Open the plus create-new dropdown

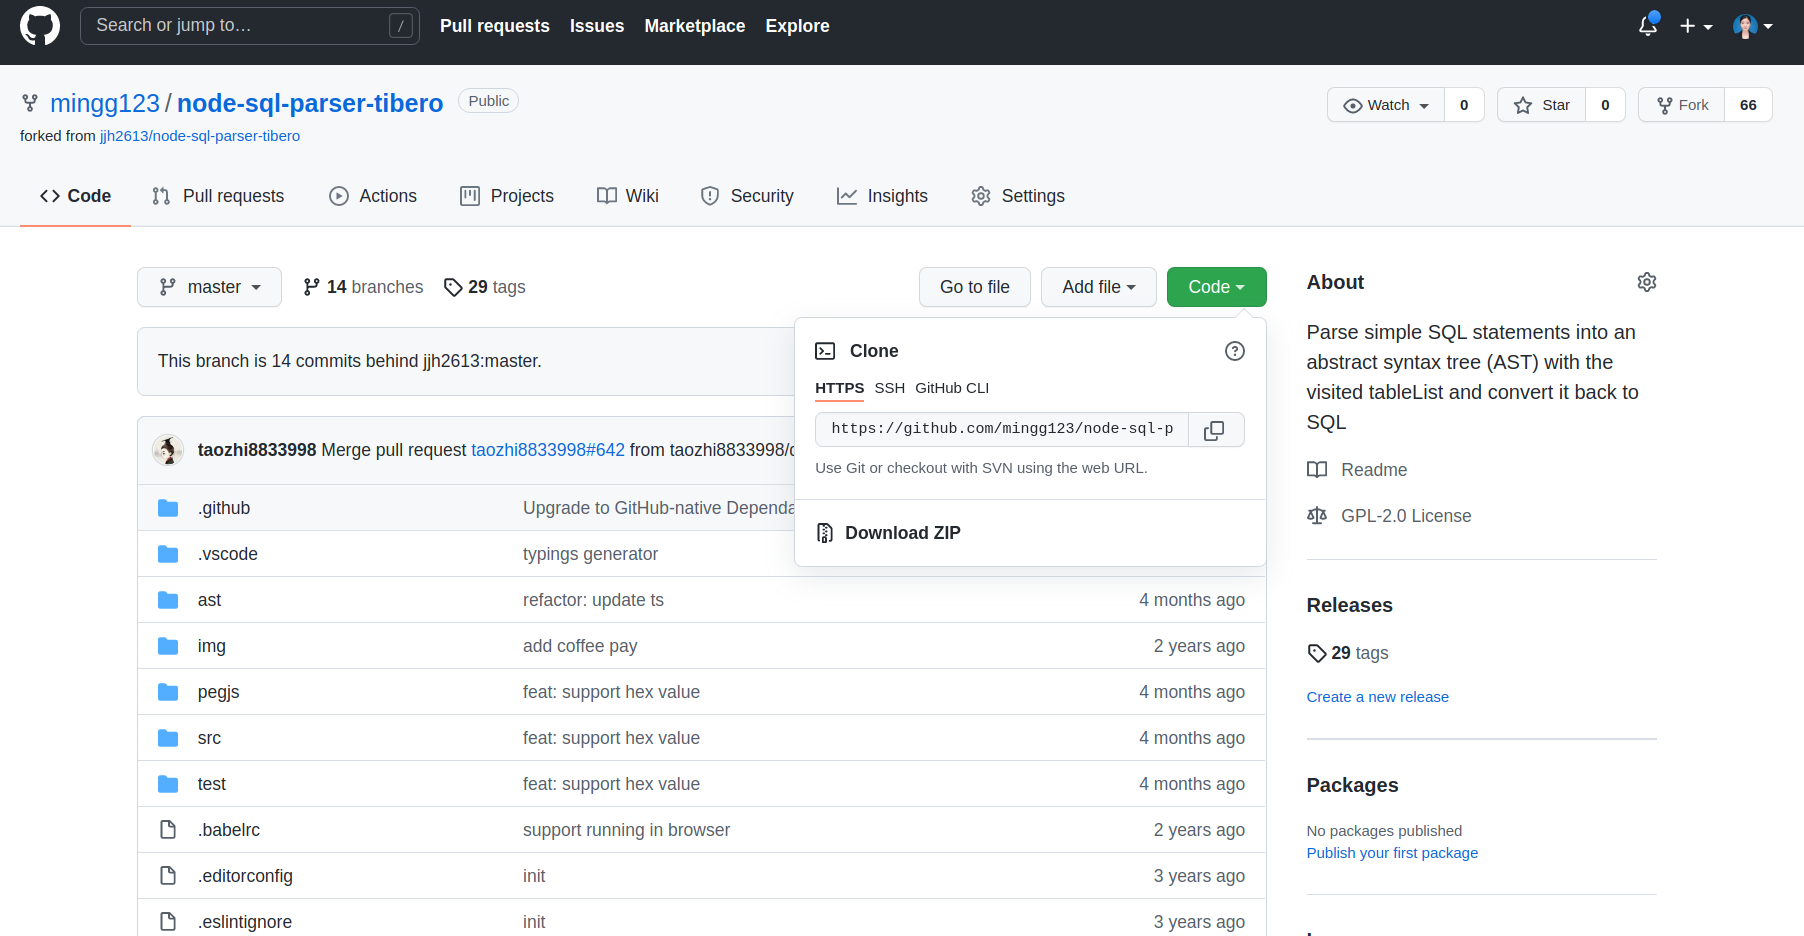[x=1696, y=26]
